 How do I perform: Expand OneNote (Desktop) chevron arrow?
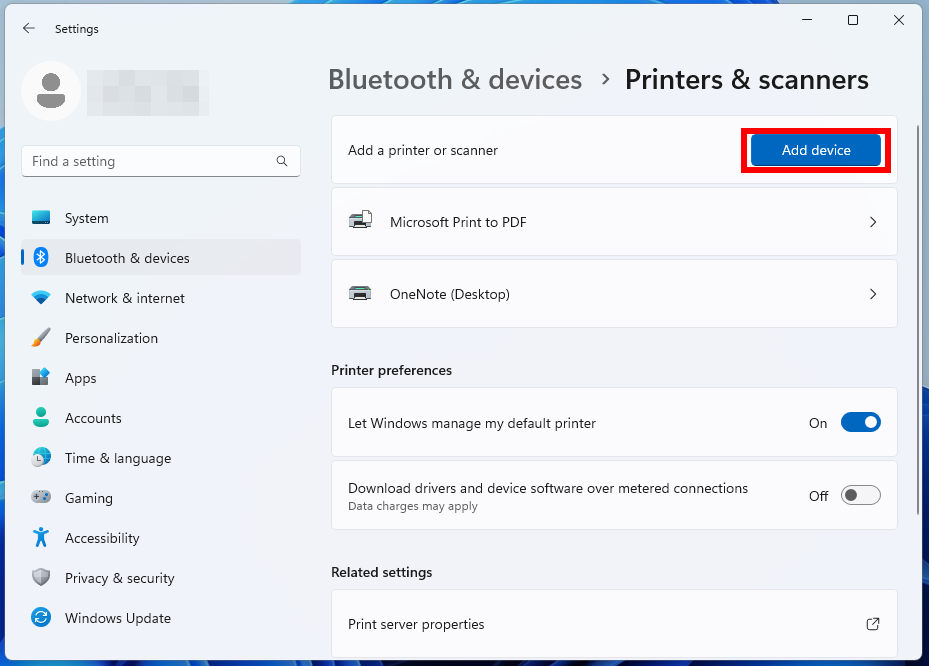tap(873, 294)
